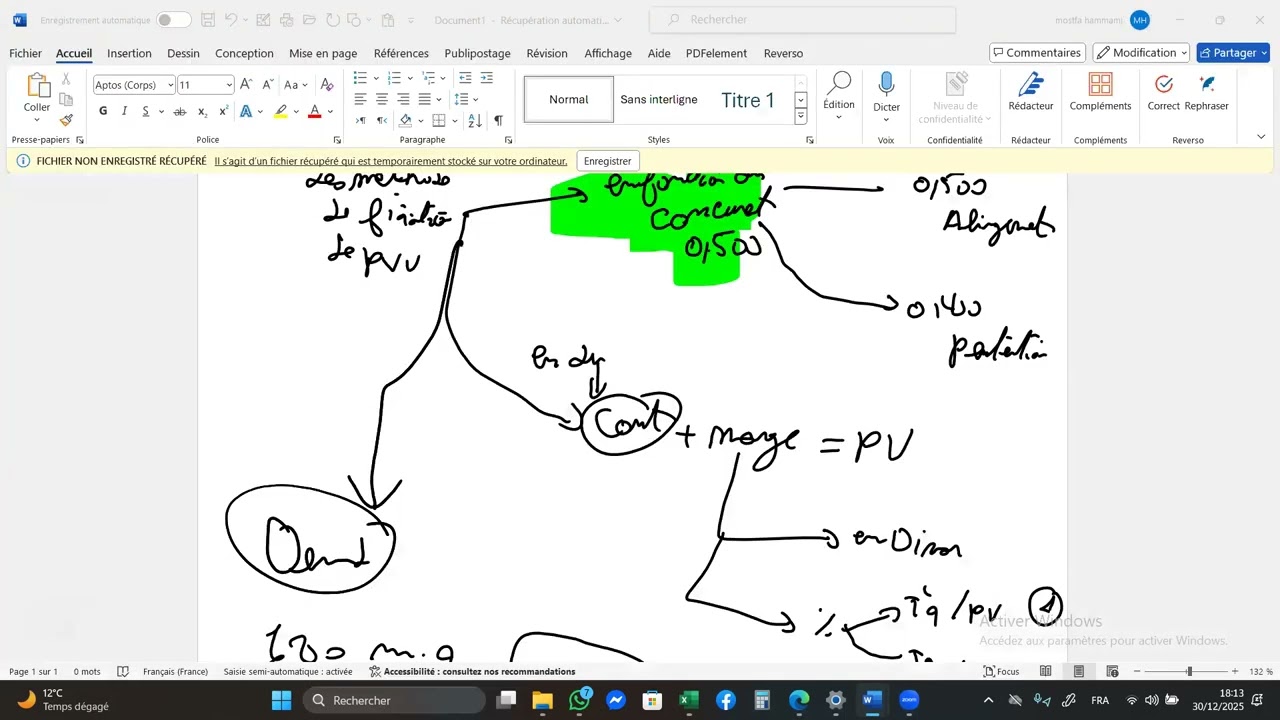Apply the Titre 1 style

(x=748, y=100)
